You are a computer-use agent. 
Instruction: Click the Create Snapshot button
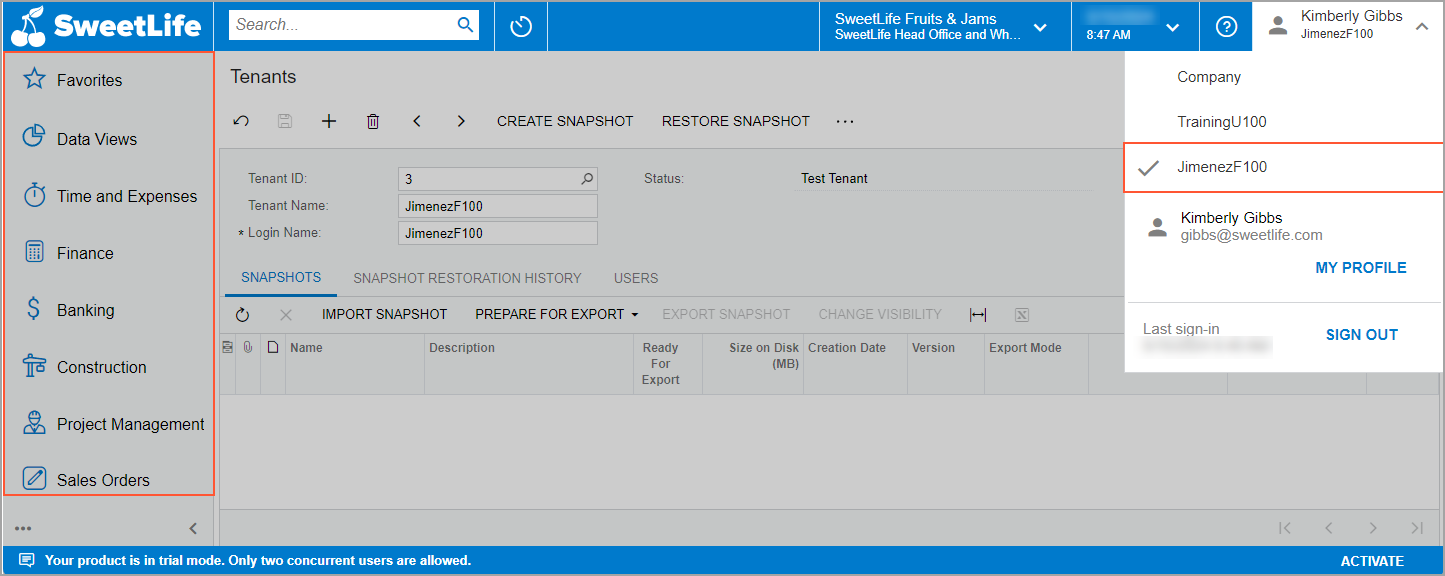click(x=565, y=121)
